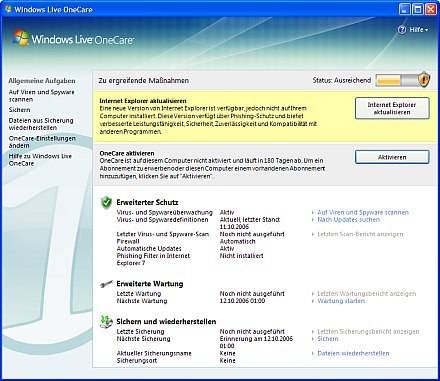This screenshot has height=381, width=440.
Task: Click the green shield Erweiterter Schutz icon
Action: (106, 202)
